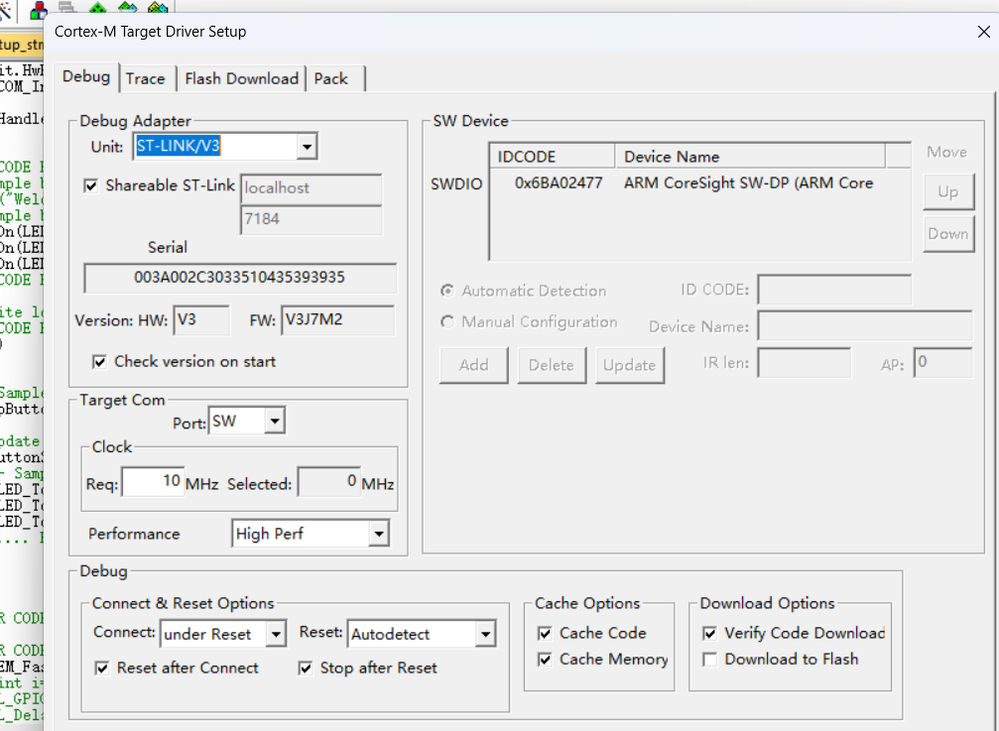Switch to the Trace tab
This screenshot has height=731, width=999.
coord(145,79)
